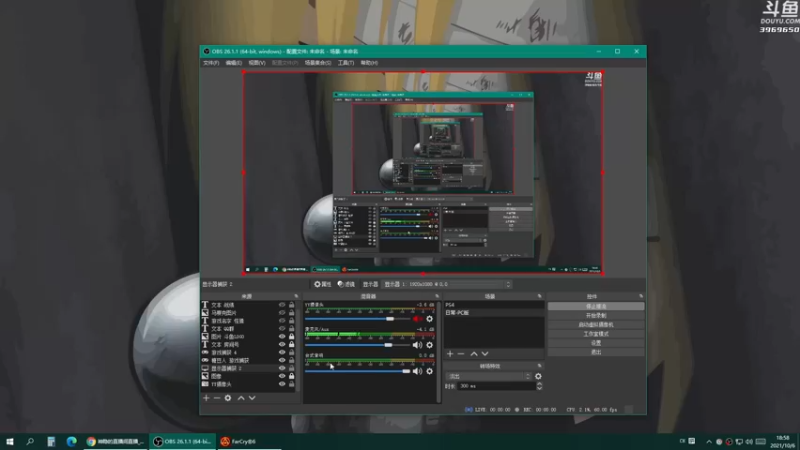800x450 pixels.
Task: Click the stop streaming button in controls
Action: (x=596, y=307)
